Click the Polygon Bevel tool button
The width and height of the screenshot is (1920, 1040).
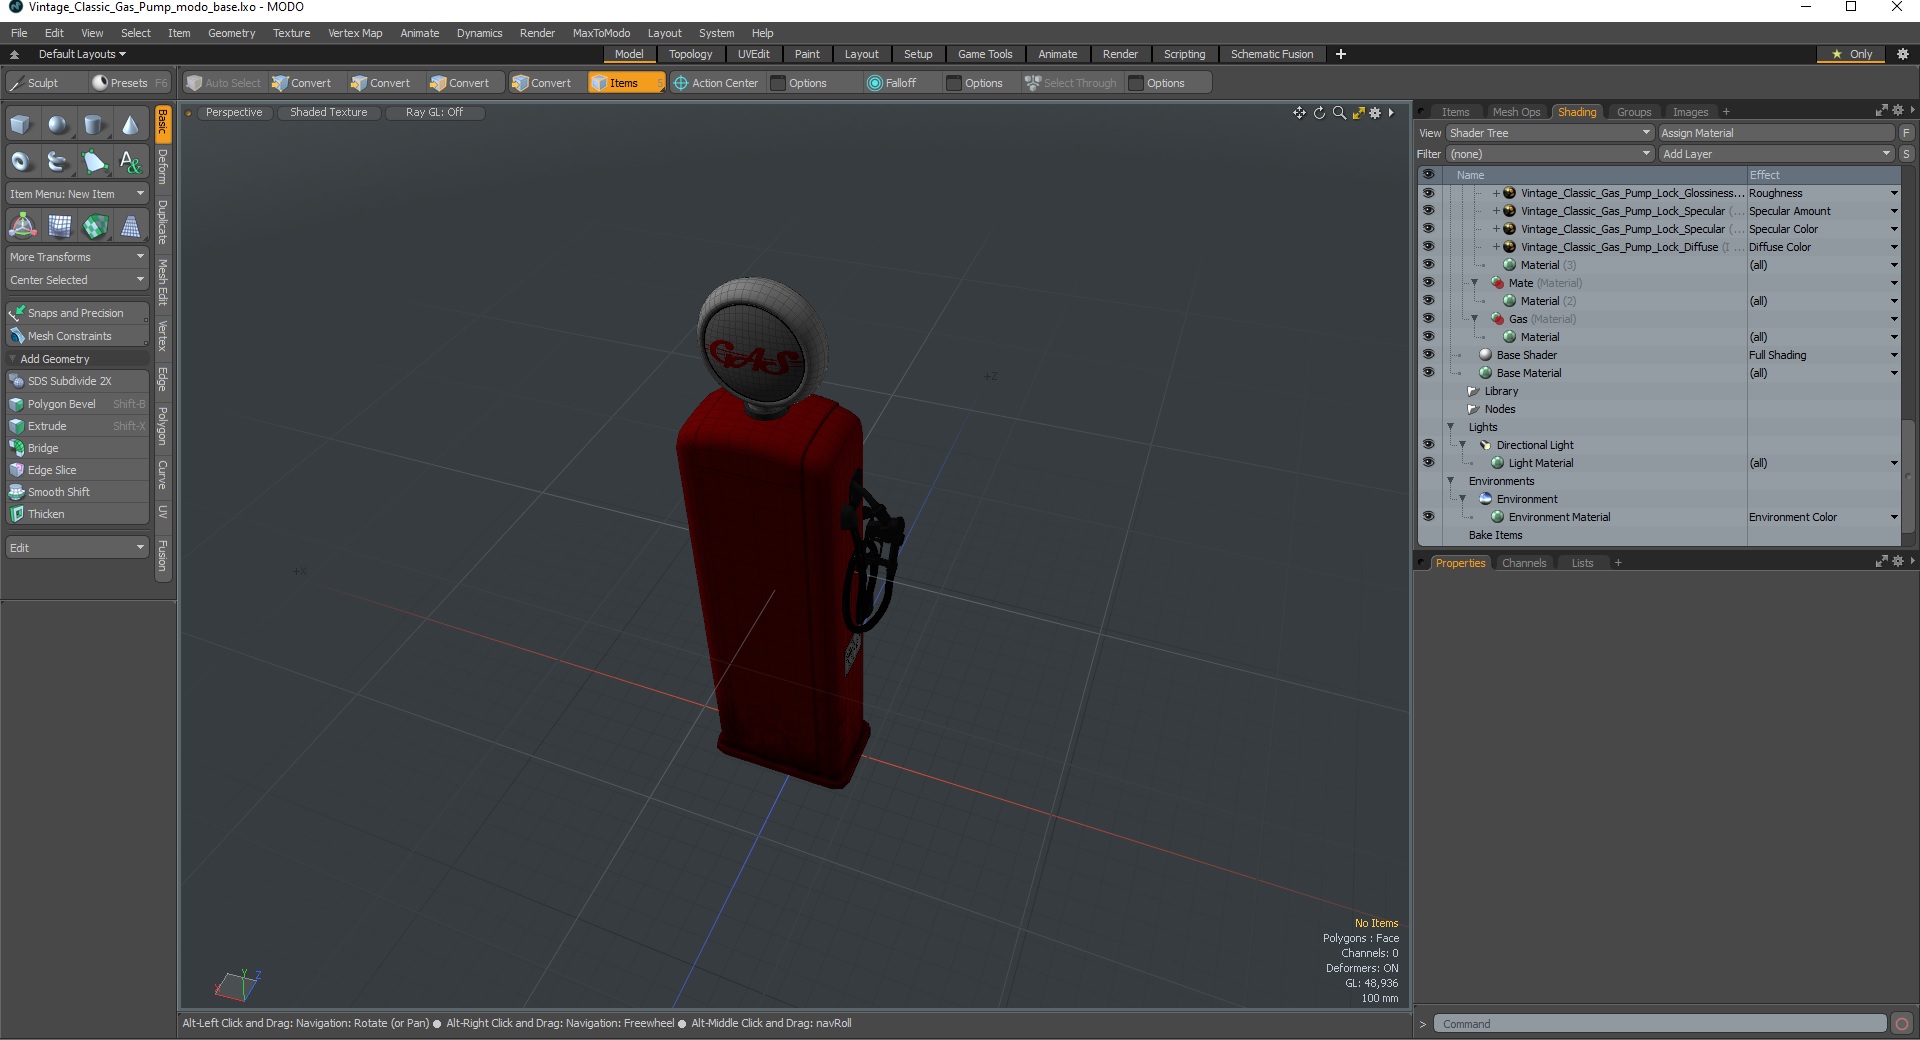click(x=77, y=404)
